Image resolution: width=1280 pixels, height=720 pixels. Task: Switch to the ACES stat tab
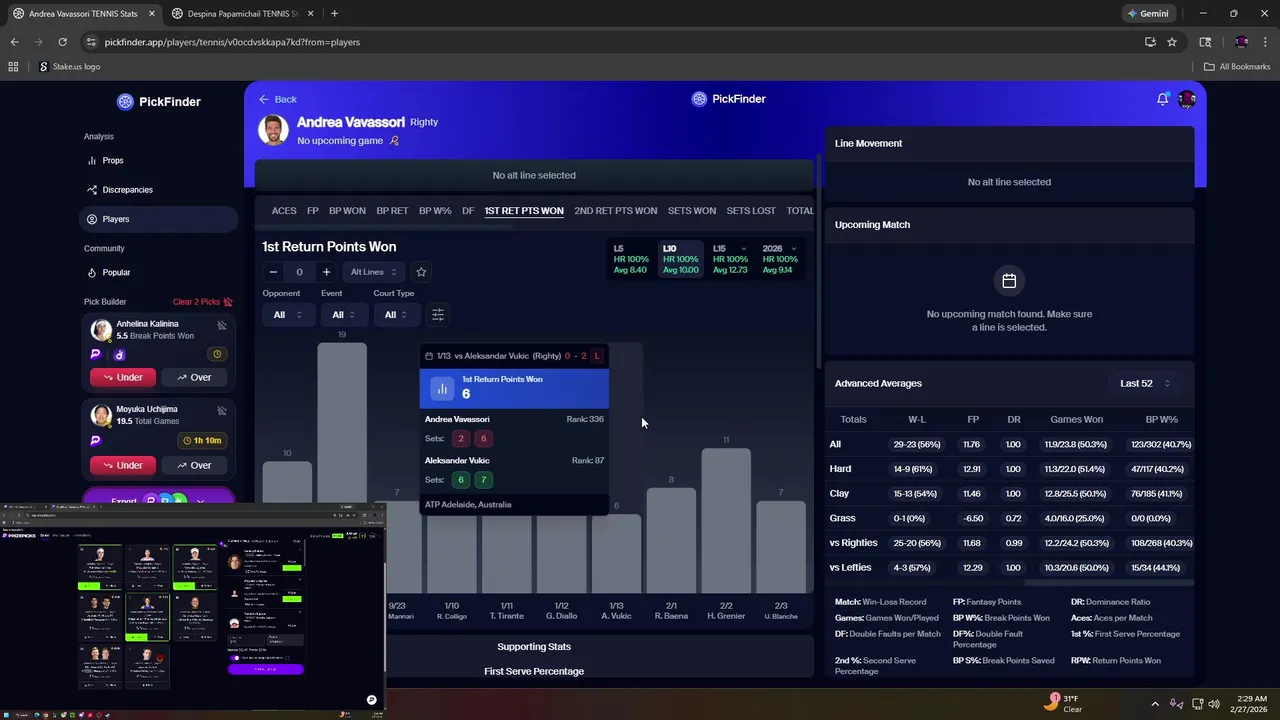coord(284,211)
